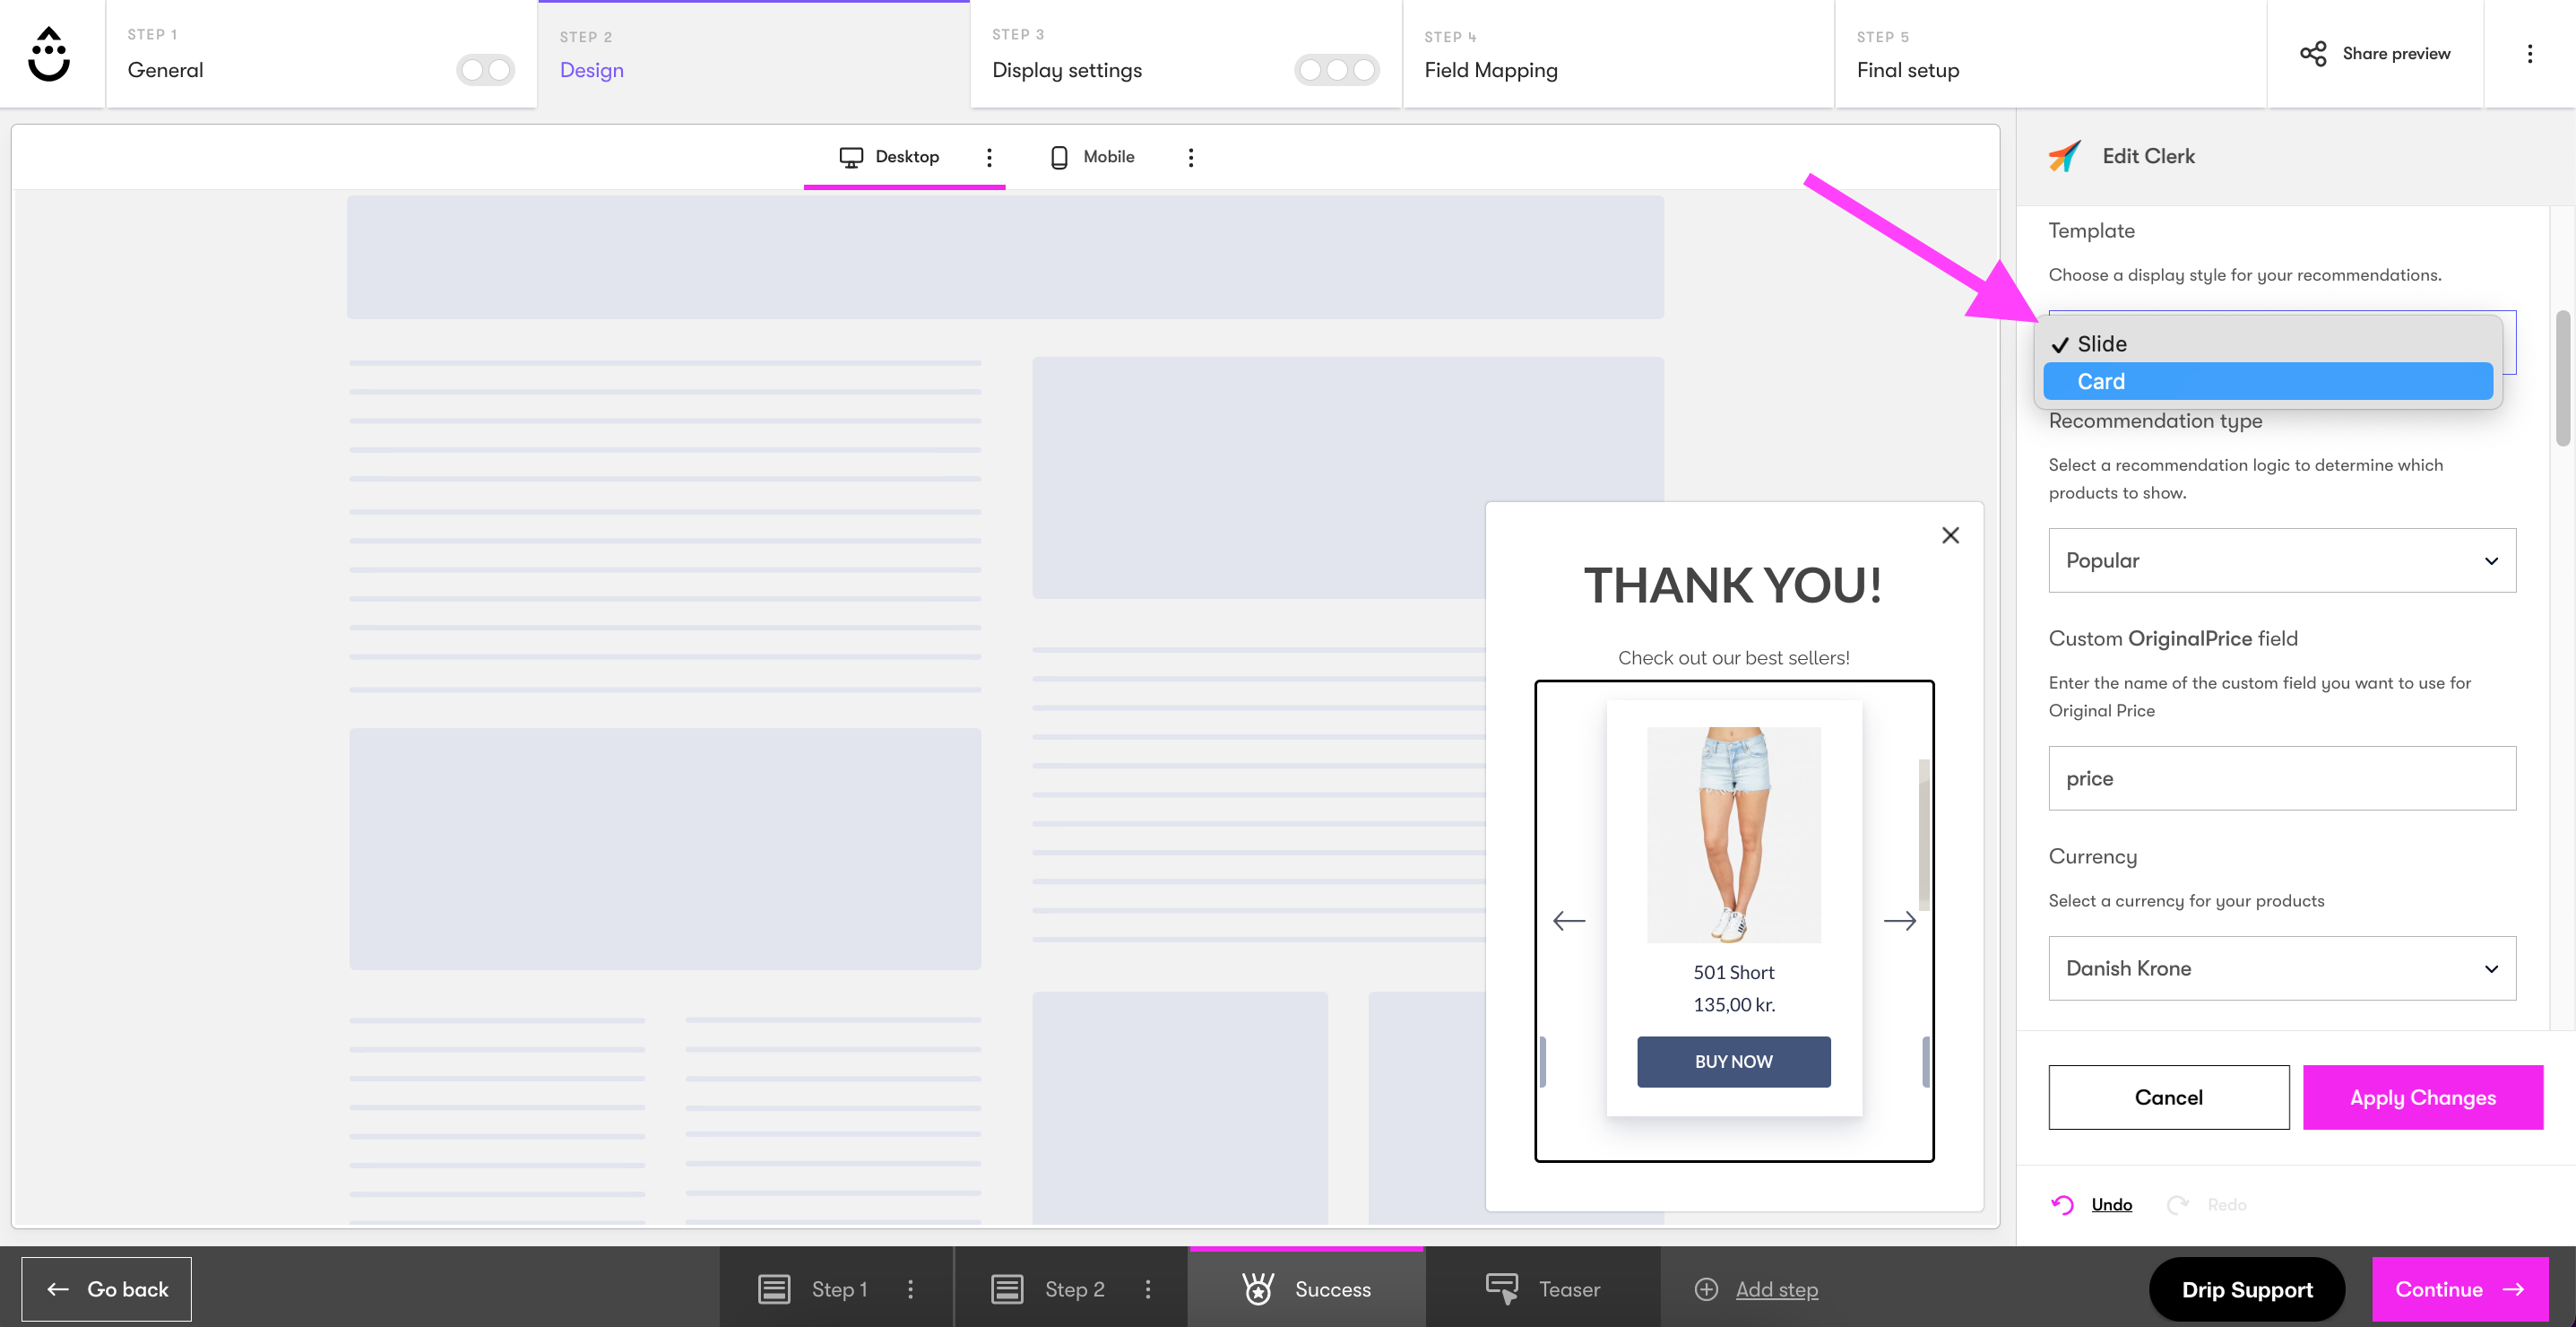This screenshot has width=2576, height=1327.
Task: Select the Slide template option
Action: pyautogui.click(x=2268, y=344)
